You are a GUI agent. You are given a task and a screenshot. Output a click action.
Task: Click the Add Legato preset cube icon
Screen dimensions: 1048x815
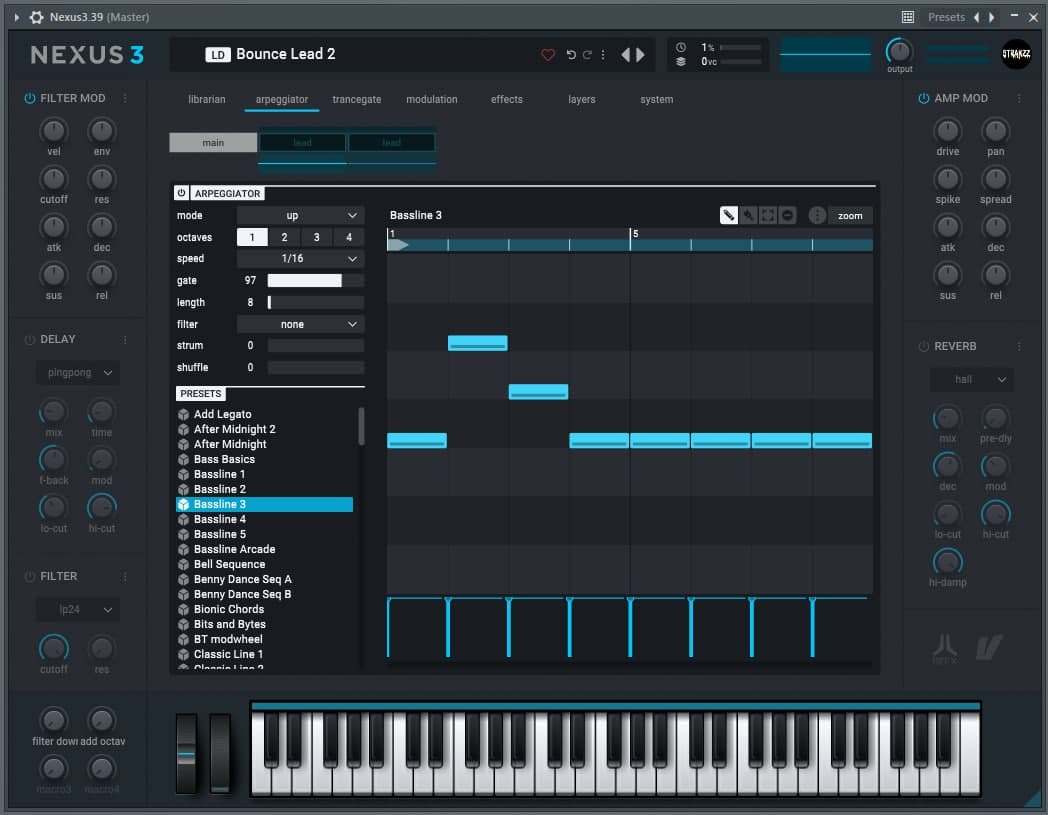pos(183,415)
